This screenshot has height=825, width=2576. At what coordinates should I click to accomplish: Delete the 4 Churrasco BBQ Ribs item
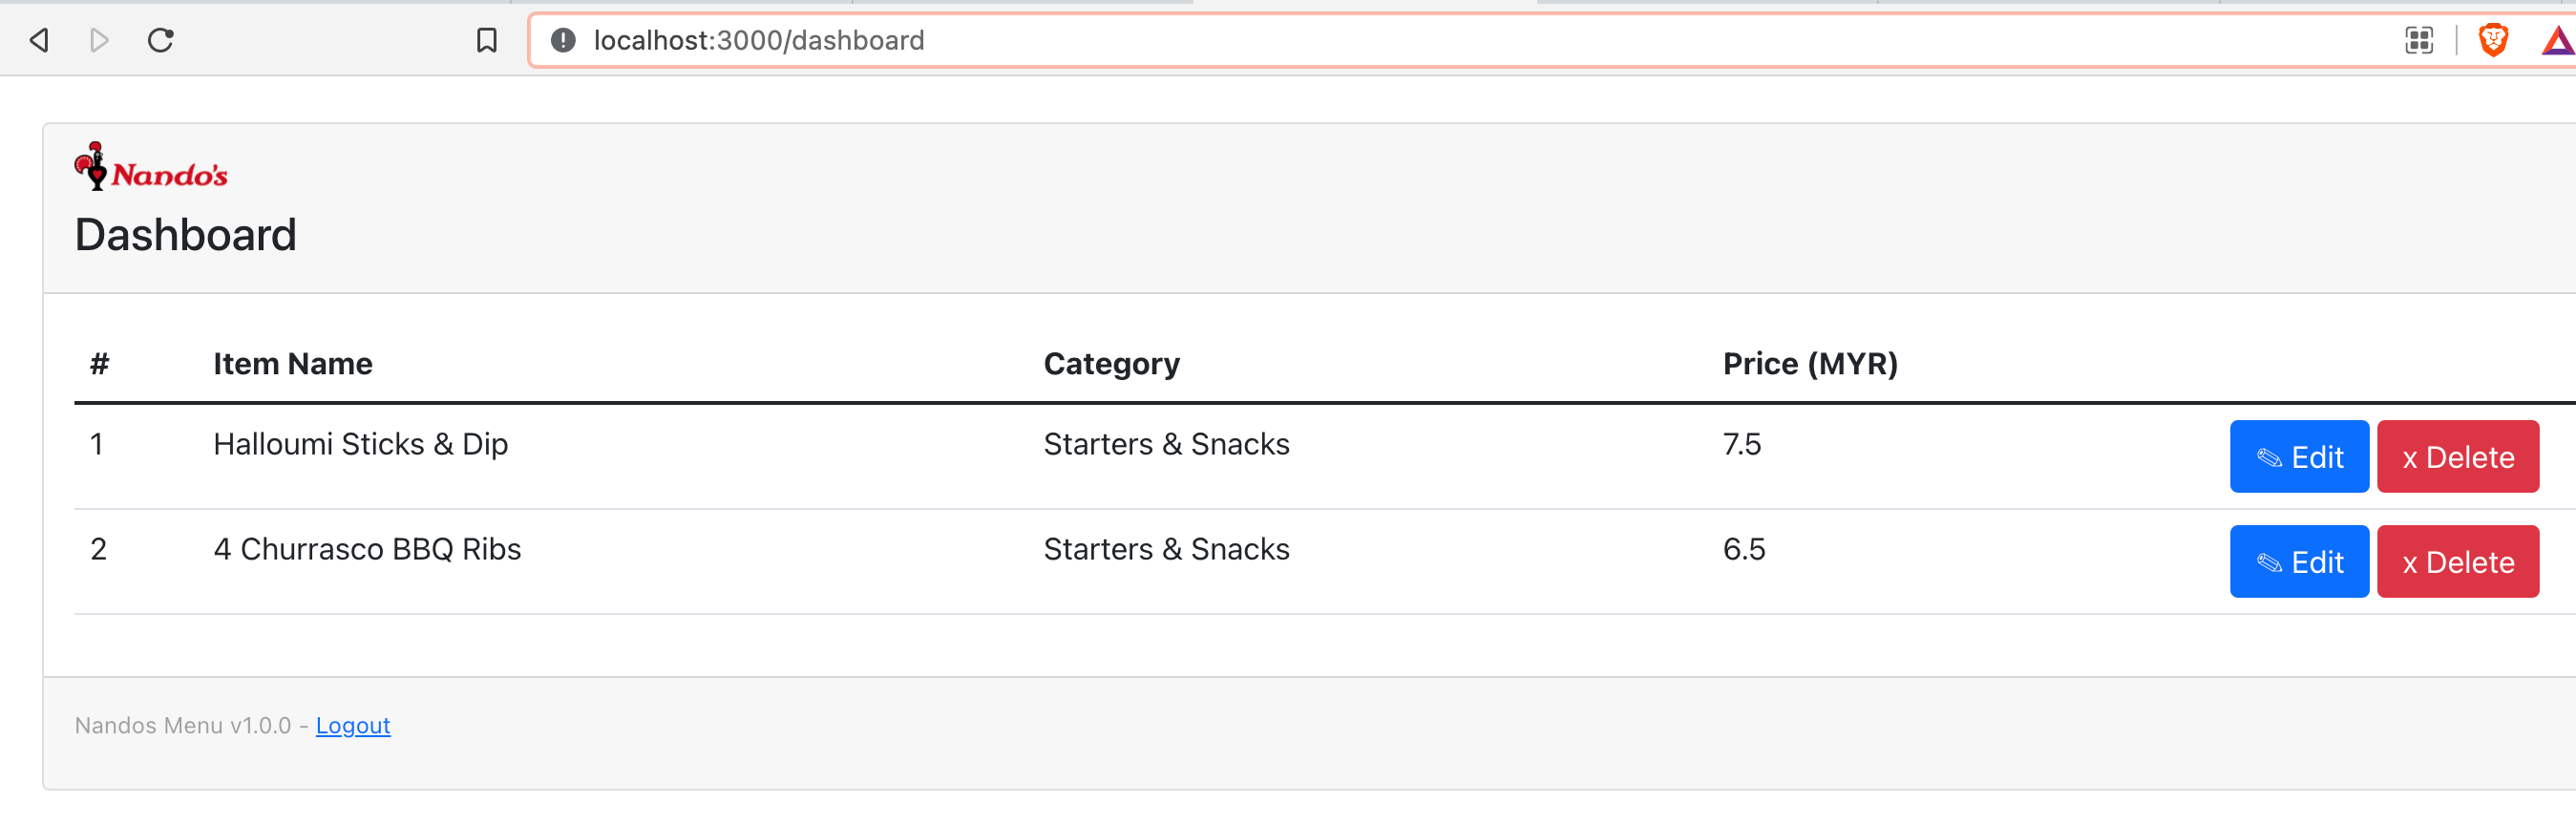[2457, 562]
